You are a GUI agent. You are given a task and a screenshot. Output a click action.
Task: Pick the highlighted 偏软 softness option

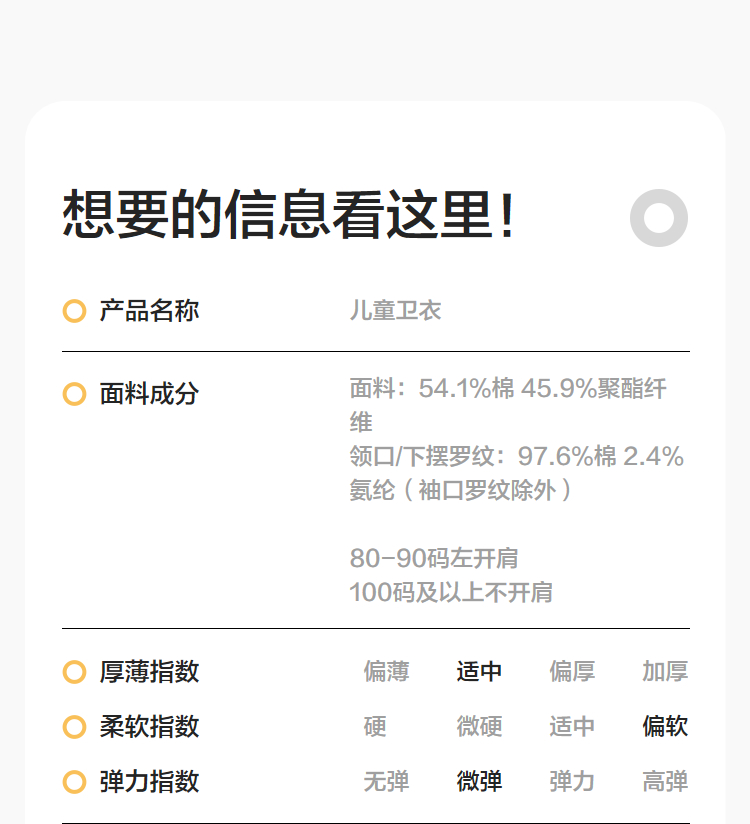(x=665, y=727)
